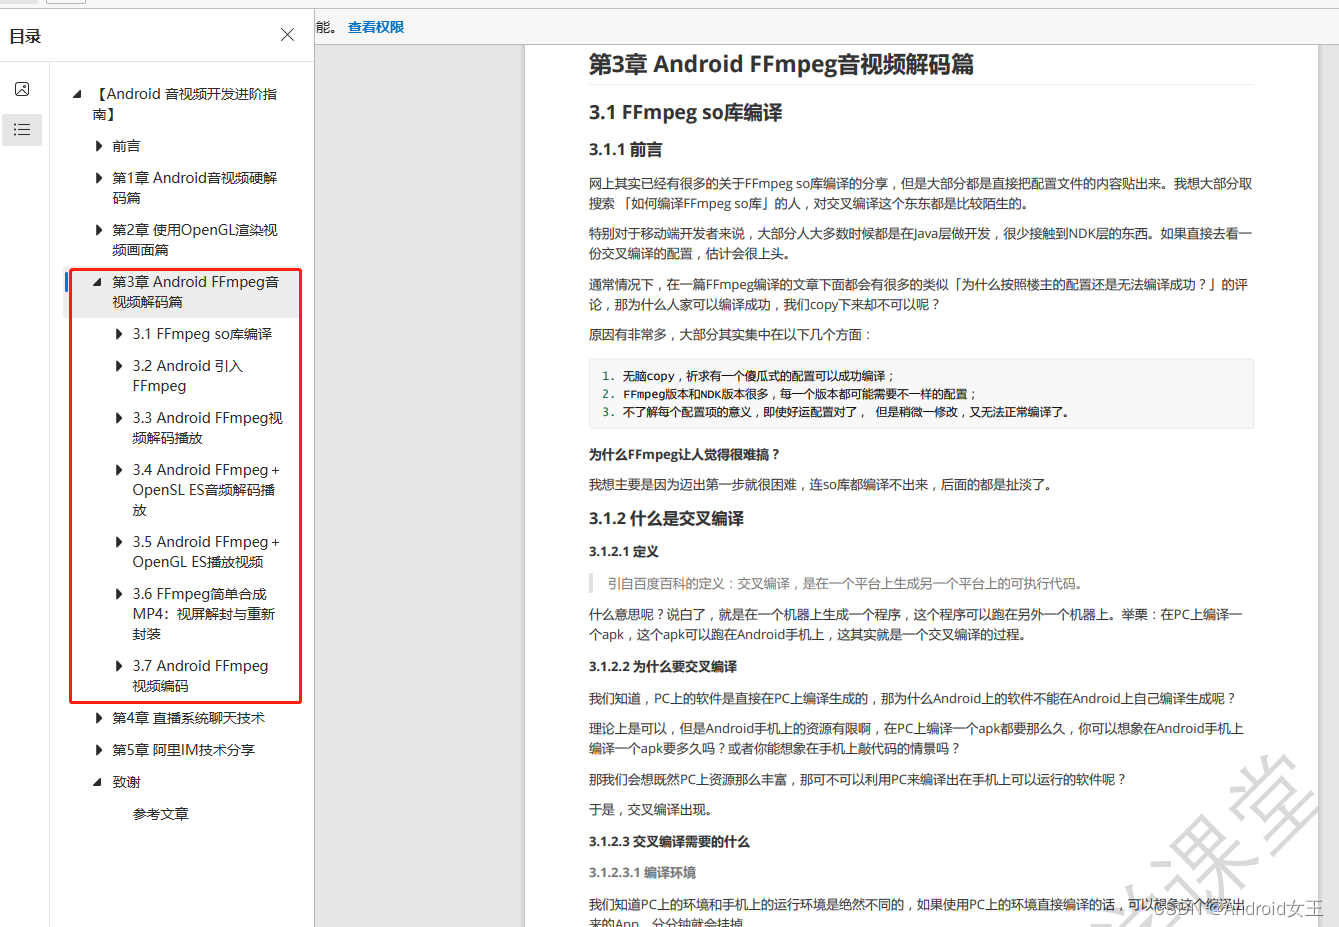Click code line 不了解每个配置项的意义
The height and width of the screenshot is (927, 1339).
tap(846, 412)
